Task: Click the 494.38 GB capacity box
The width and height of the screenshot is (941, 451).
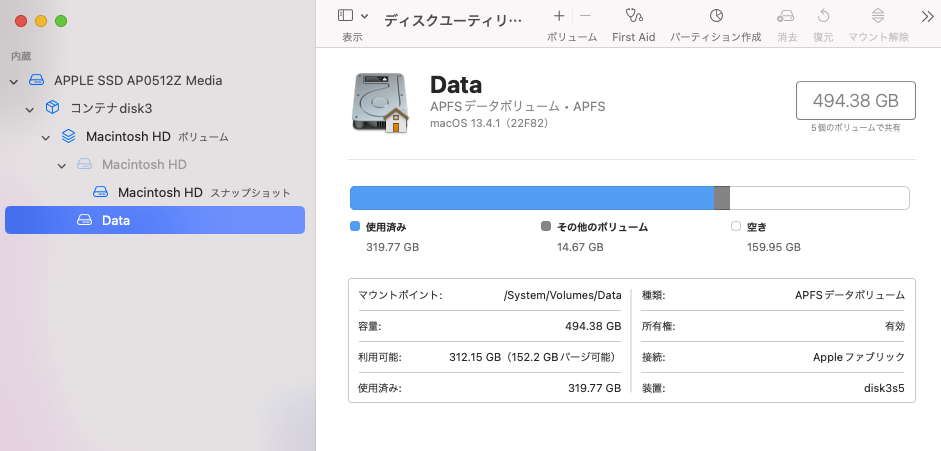Action: pyautogui.click(x=856, y=100)
